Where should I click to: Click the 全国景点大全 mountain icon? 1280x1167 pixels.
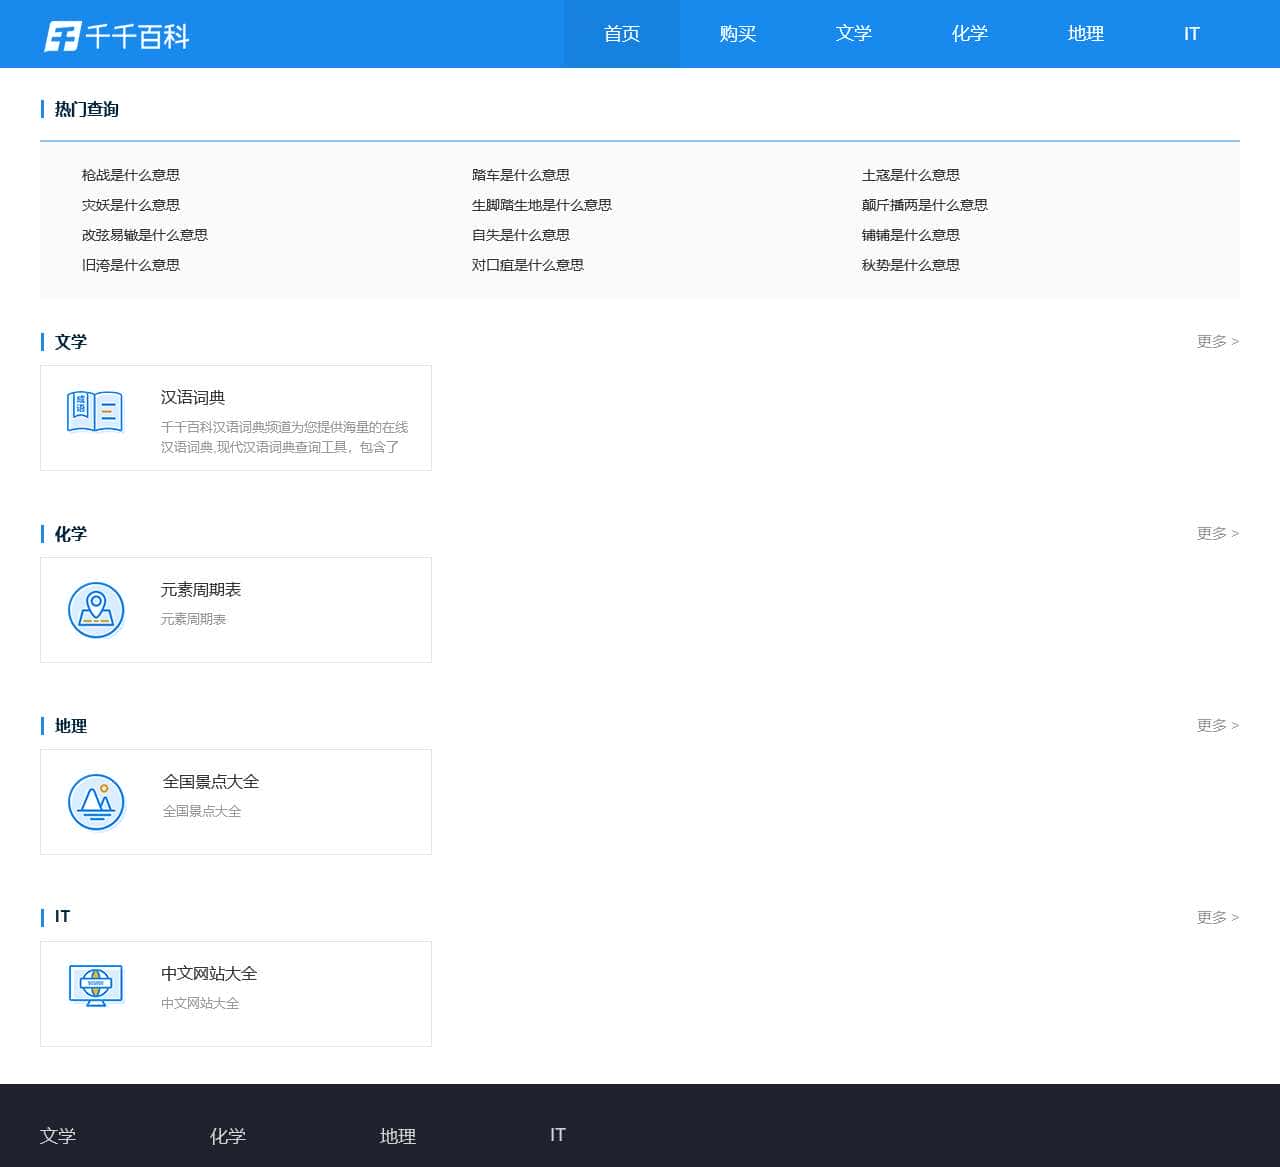click(96, 802)
